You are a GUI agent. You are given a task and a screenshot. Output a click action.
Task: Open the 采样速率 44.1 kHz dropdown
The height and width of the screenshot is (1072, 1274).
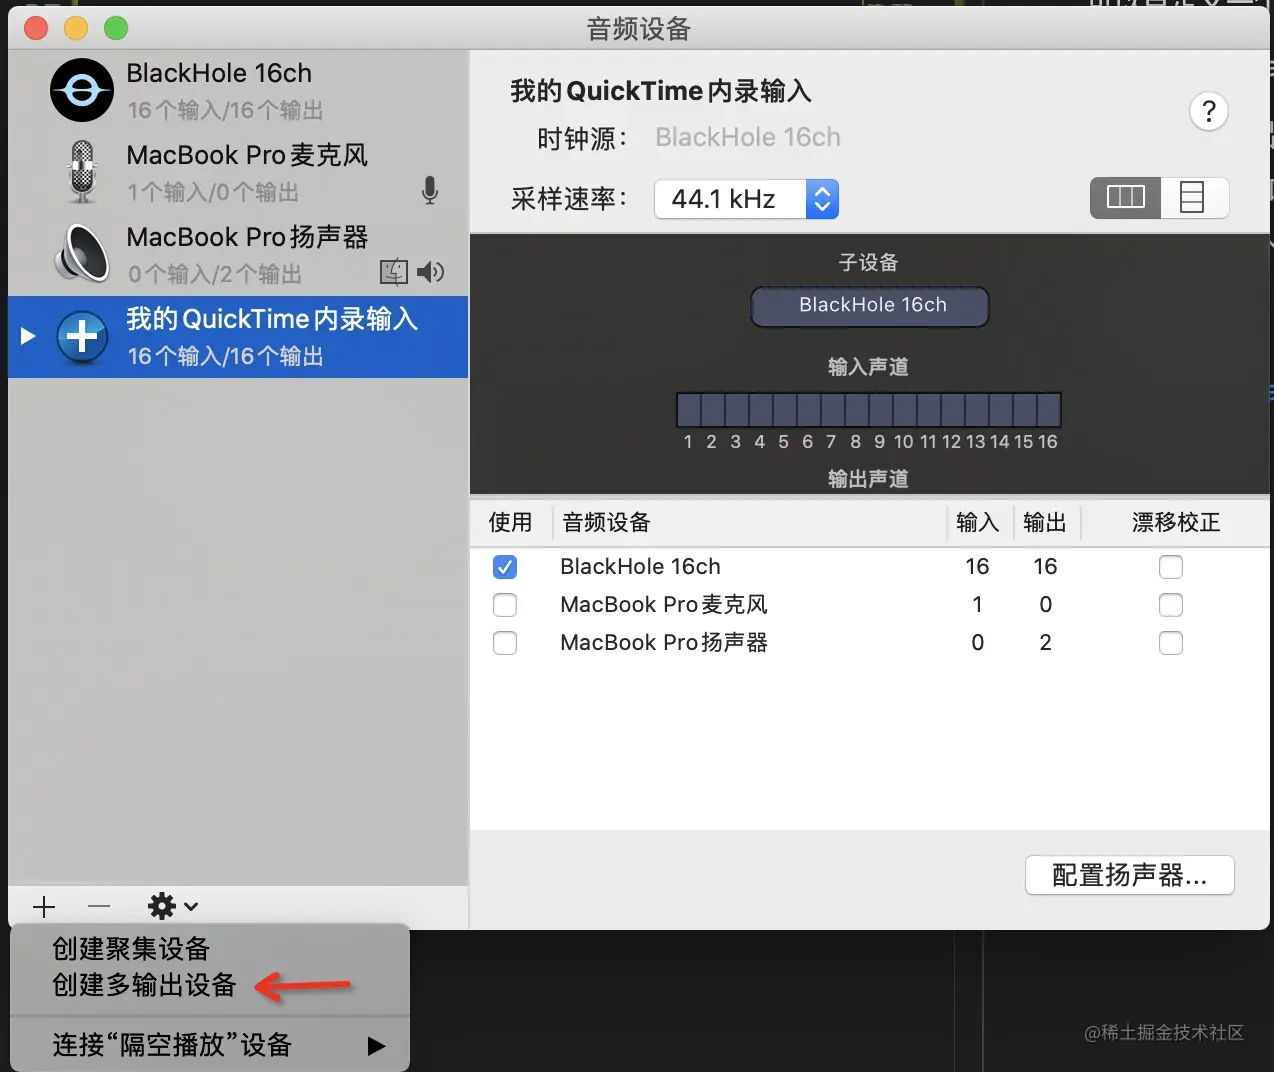tap(746, 199)
